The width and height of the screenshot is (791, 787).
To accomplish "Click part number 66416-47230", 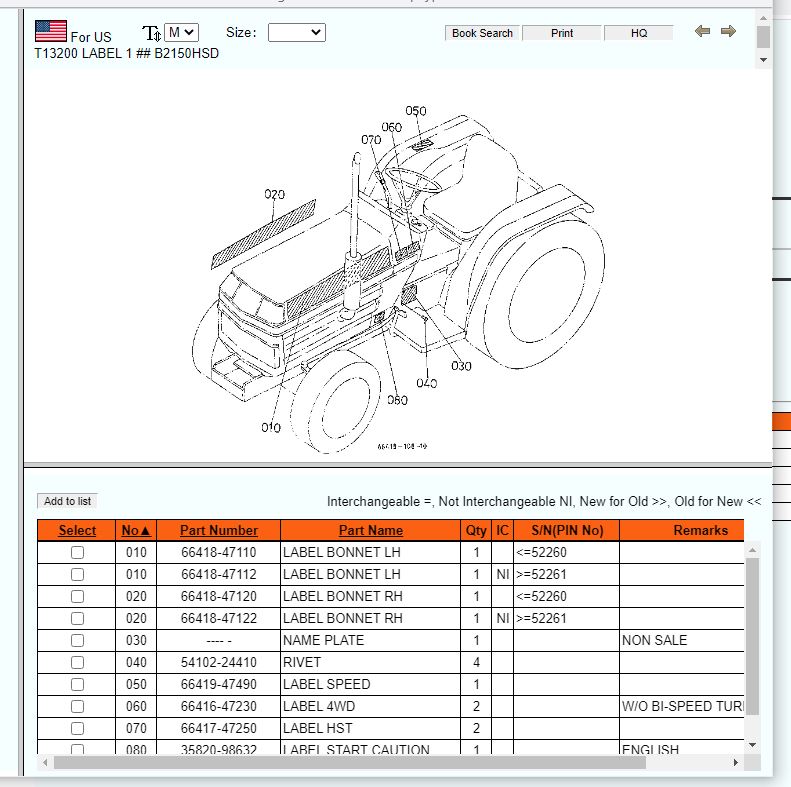I will [x=219, y=707].
